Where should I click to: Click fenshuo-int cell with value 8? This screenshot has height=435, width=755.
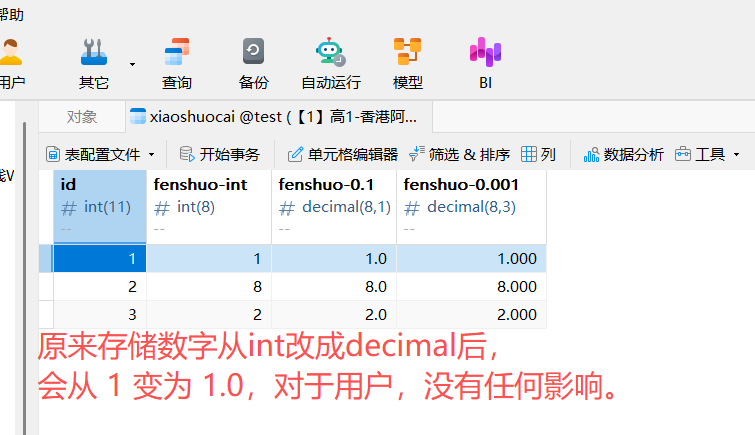(x=209, y=287)
